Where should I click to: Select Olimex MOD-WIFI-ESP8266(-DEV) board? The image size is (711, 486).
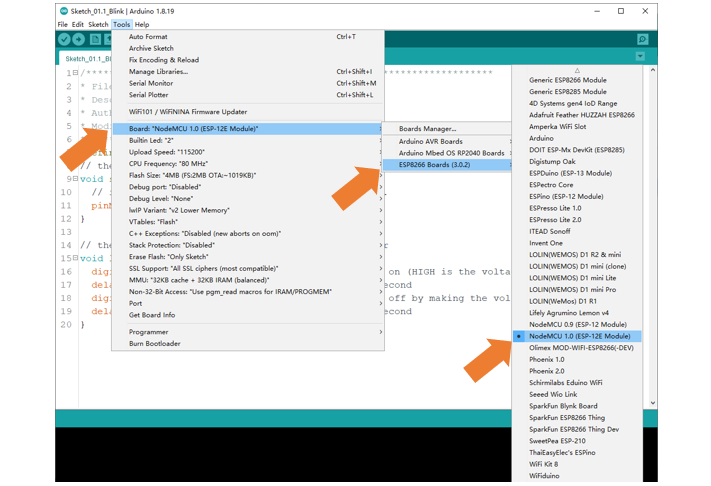(x=577, y=348)
